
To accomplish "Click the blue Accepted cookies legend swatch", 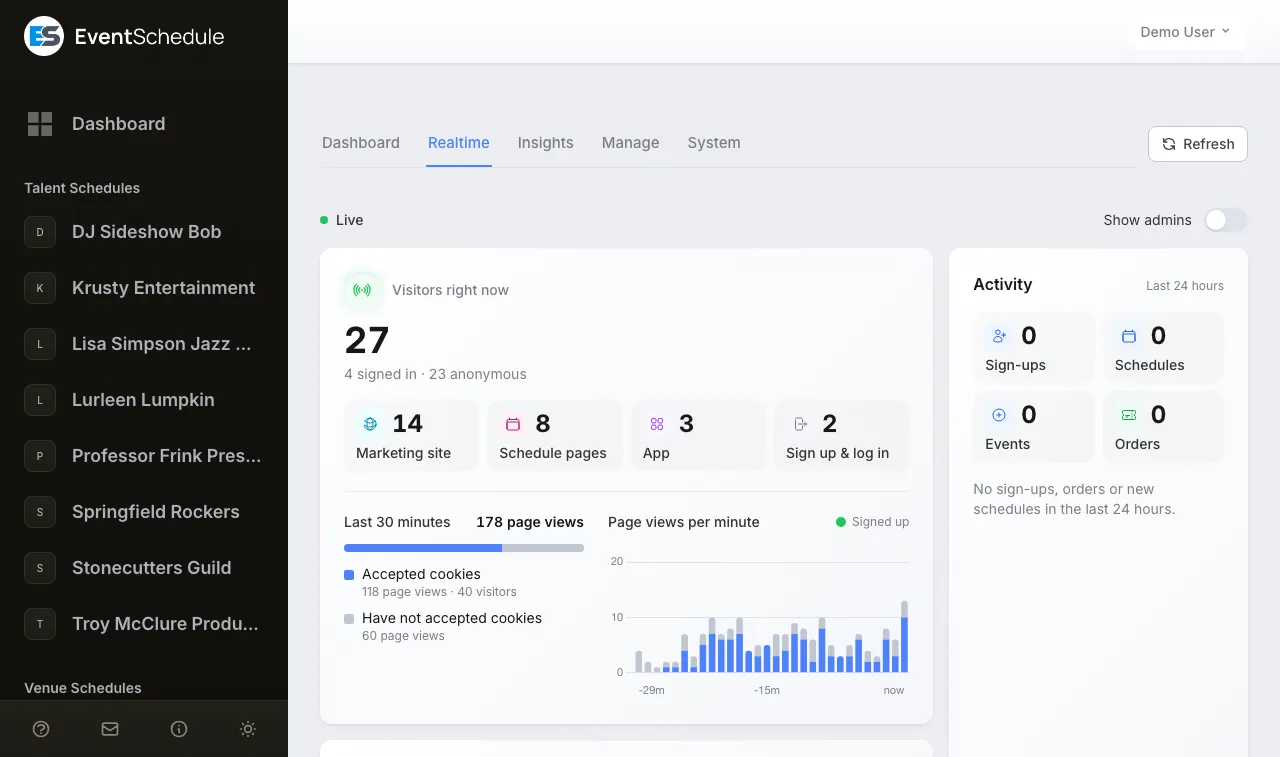I will pos(349,575).
